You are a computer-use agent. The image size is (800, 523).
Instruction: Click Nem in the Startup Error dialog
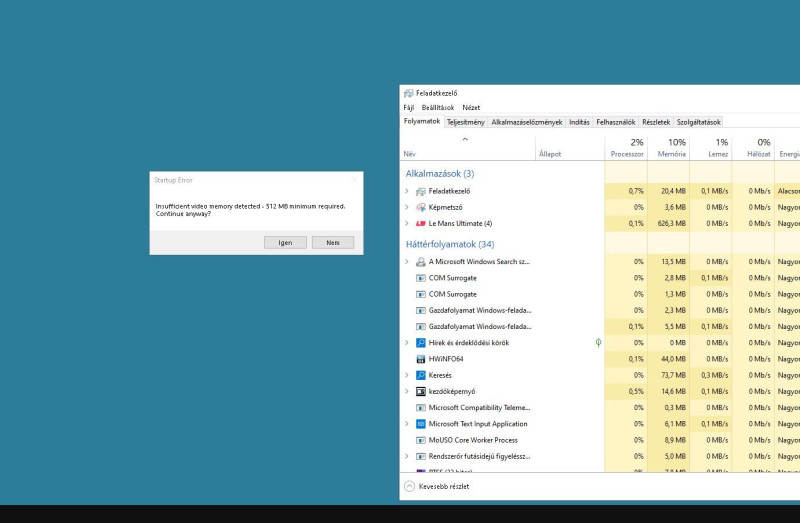click(333, 243)
